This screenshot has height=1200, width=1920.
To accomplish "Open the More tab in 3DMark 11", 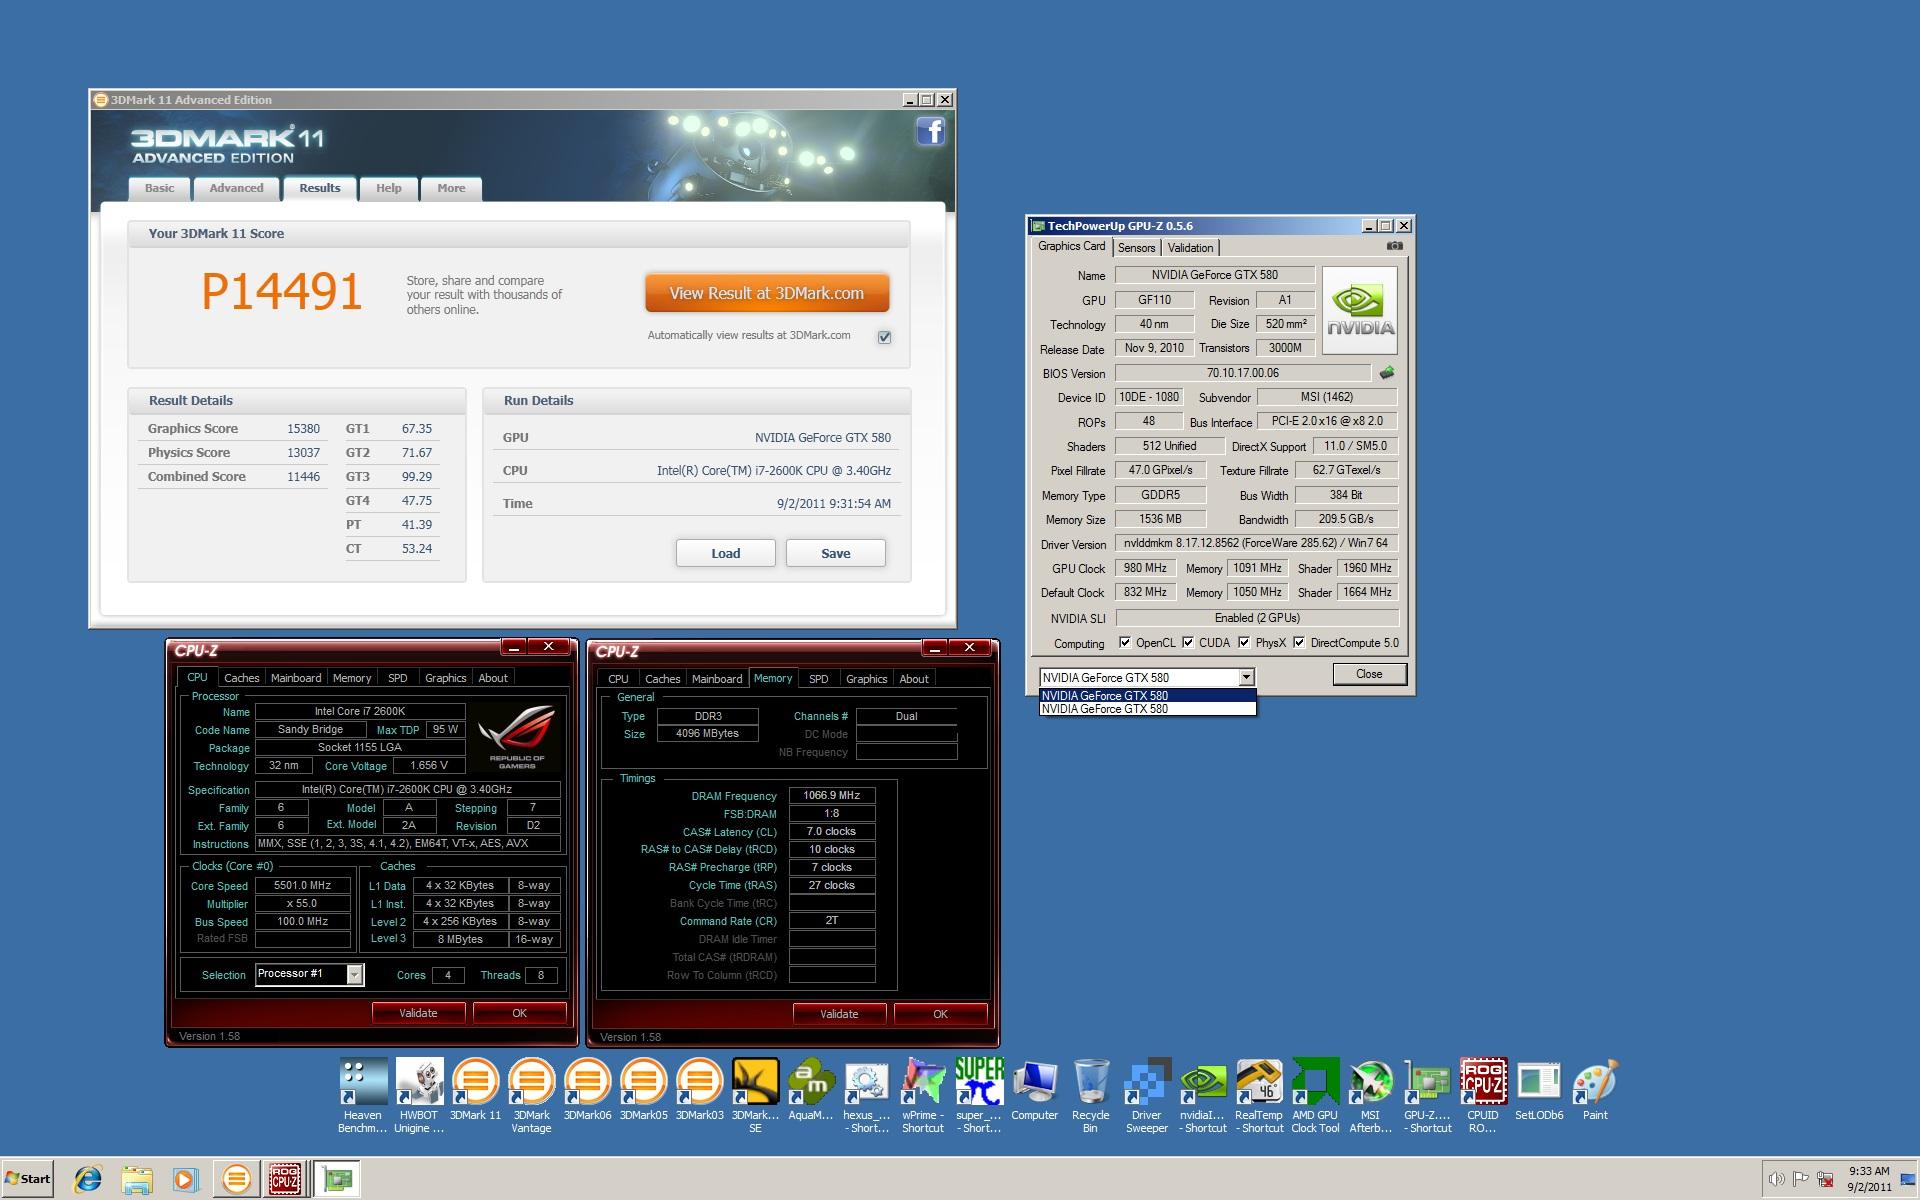I will 451,188.
